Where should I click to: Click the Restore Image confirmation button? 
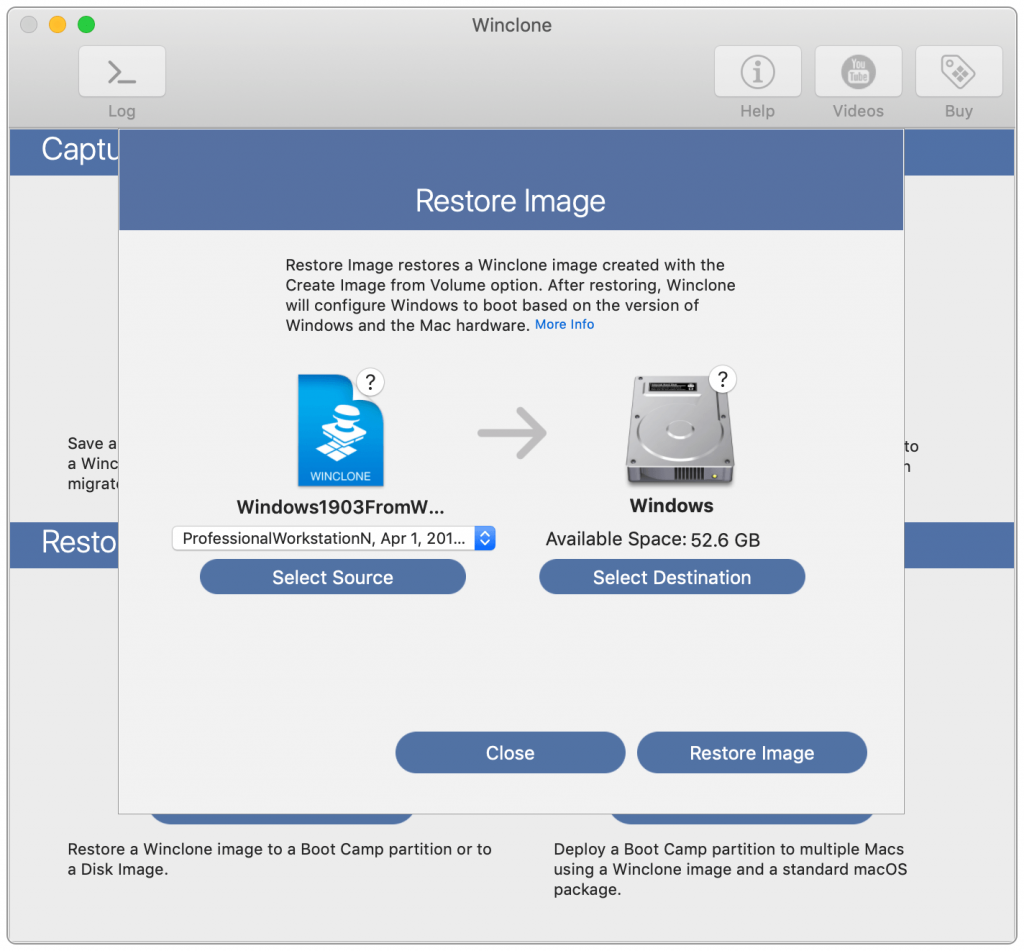coord(752,753)
